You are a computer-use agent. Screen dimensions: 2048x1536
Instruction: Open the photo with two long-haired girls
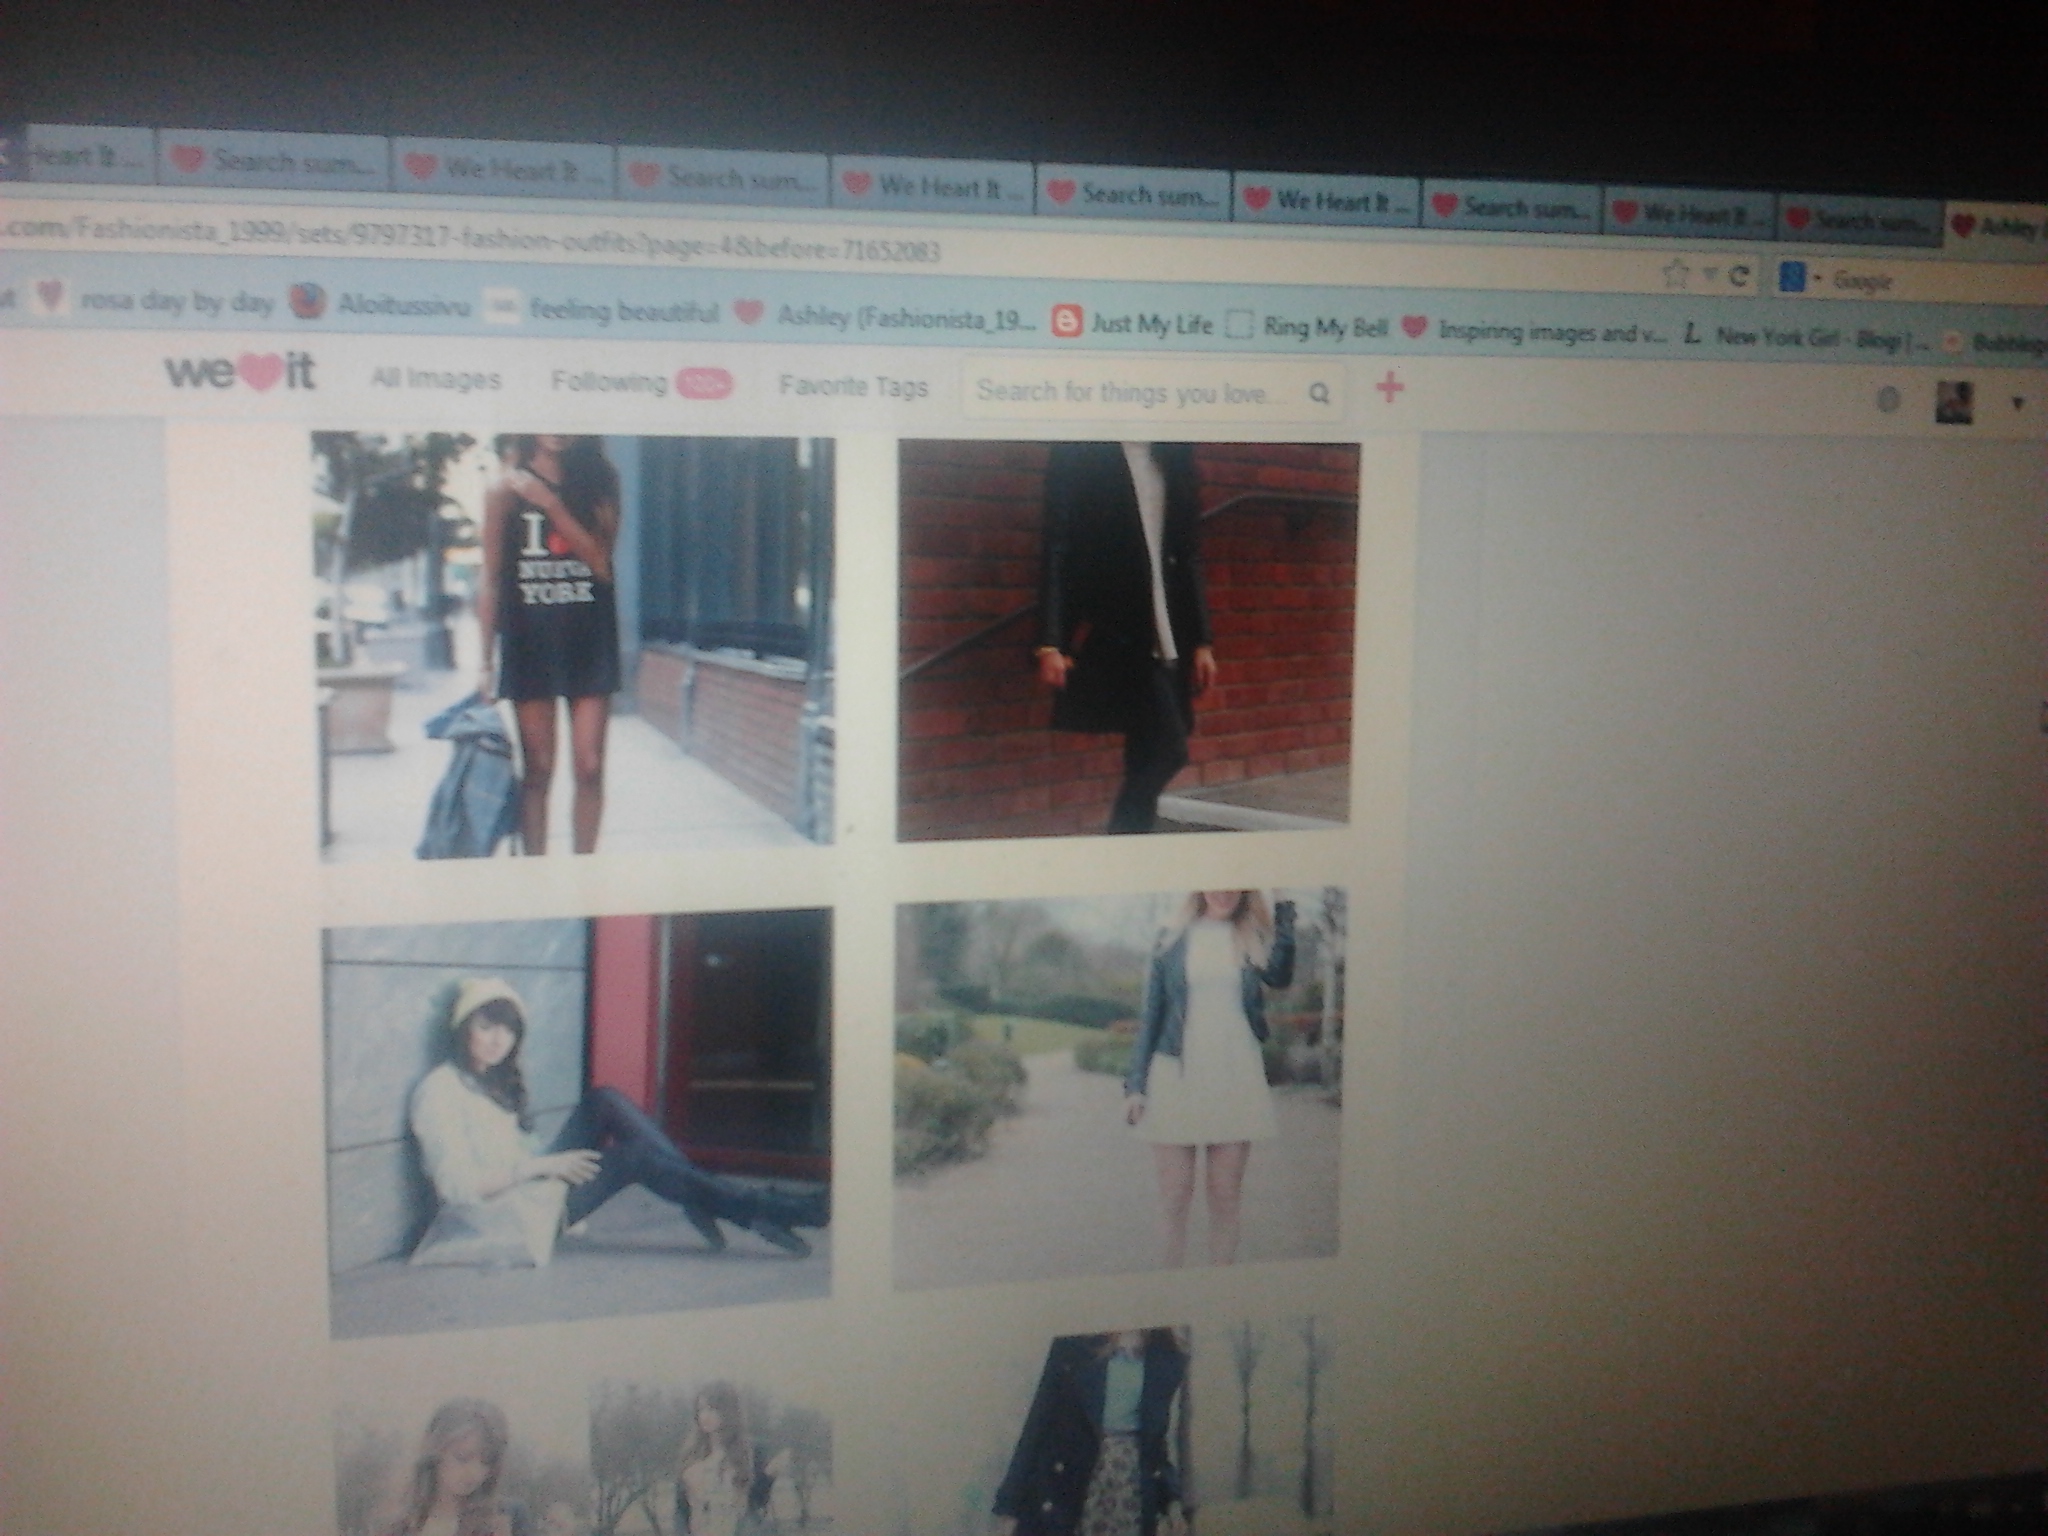pos(584,1455)
